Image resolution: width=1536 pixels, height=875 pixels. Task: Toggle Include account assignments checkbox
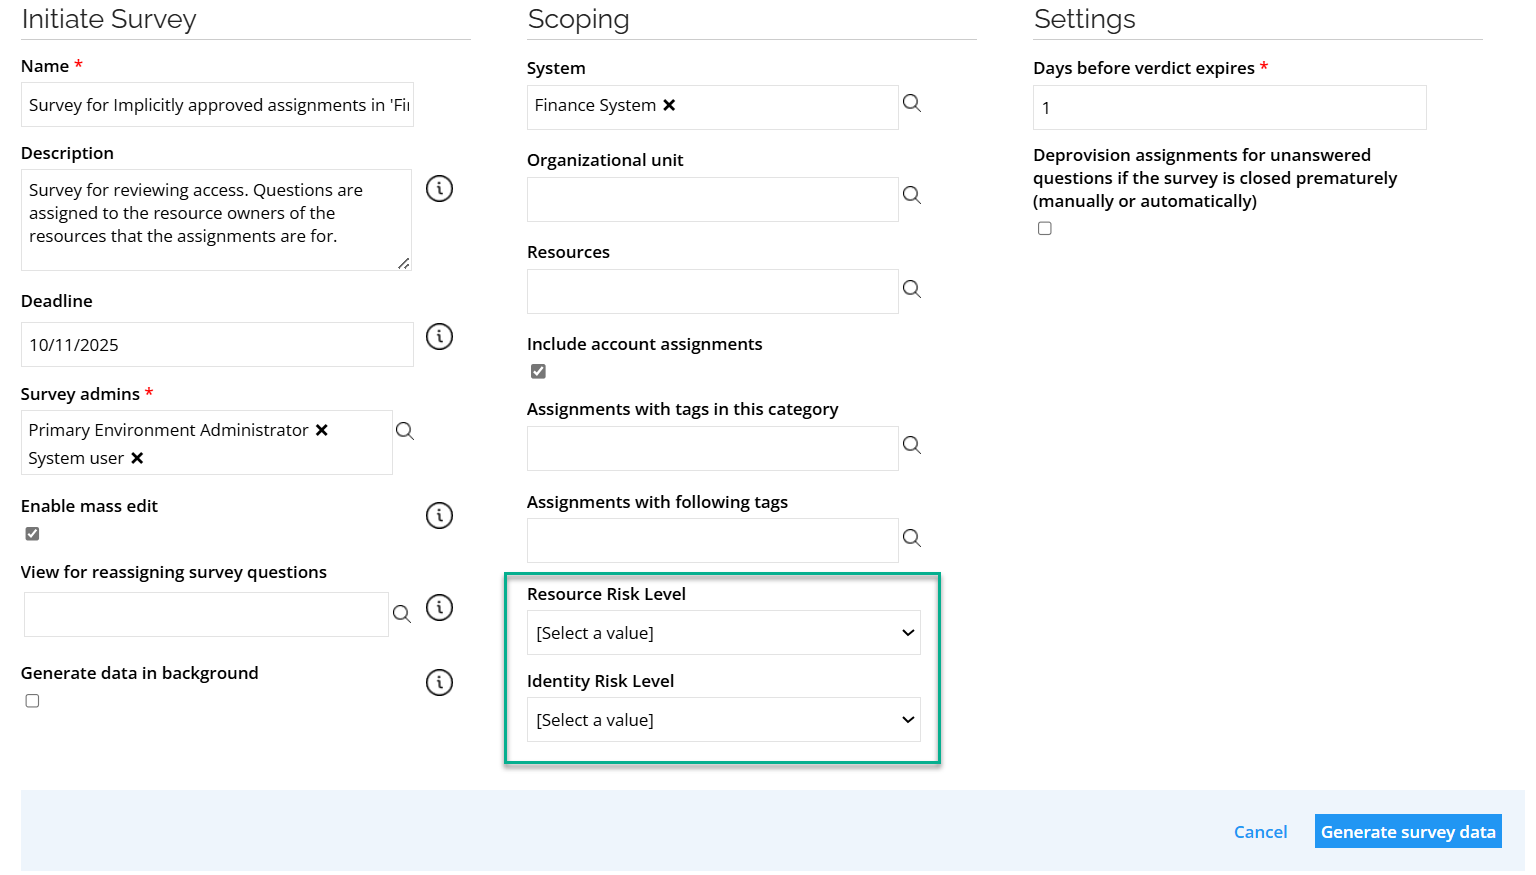539,372
